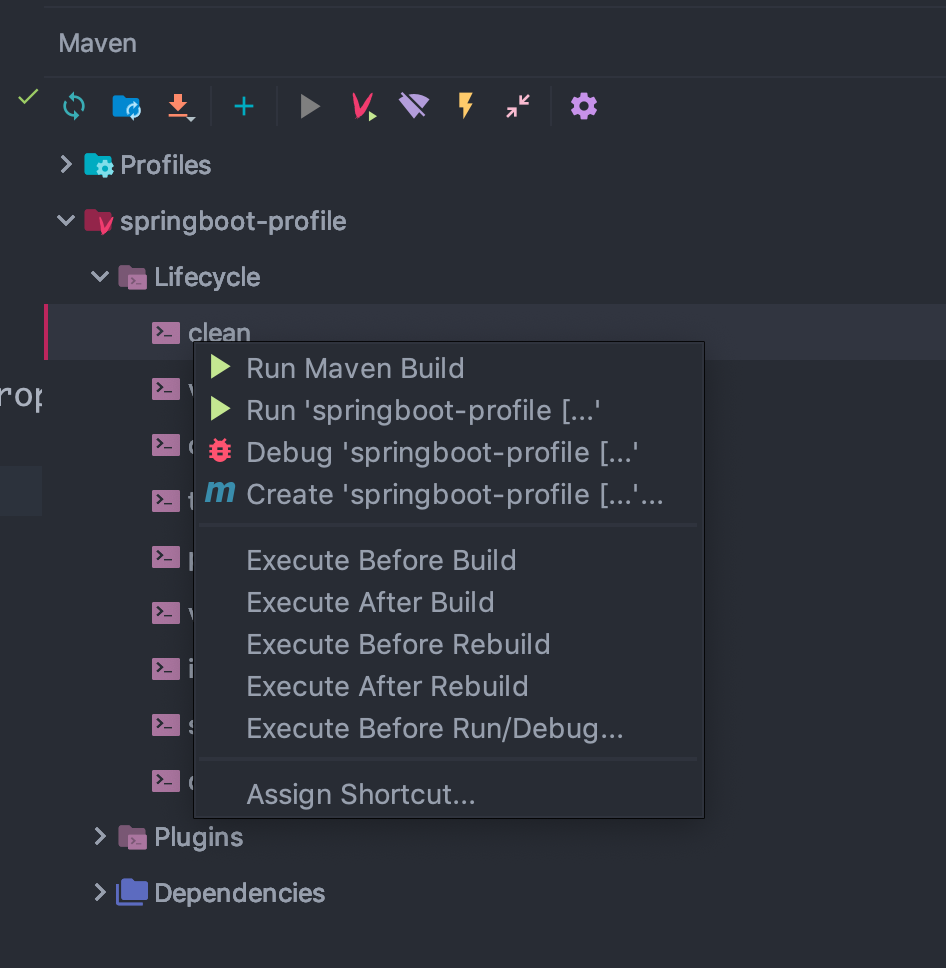Choose Assign Shortcut... menu item
Viewport: 946px width, 968px height.
coord(360,794)
